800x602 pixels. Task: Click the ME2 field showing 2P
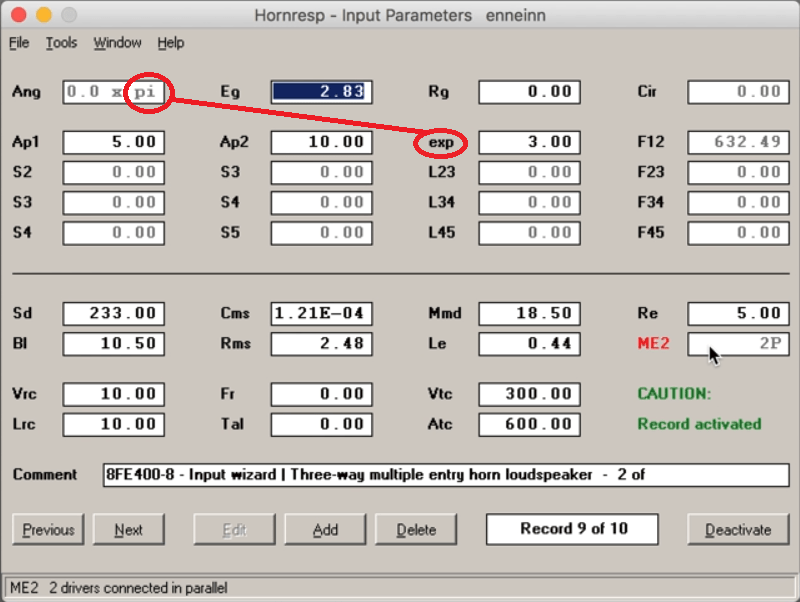tap(738, 343)
